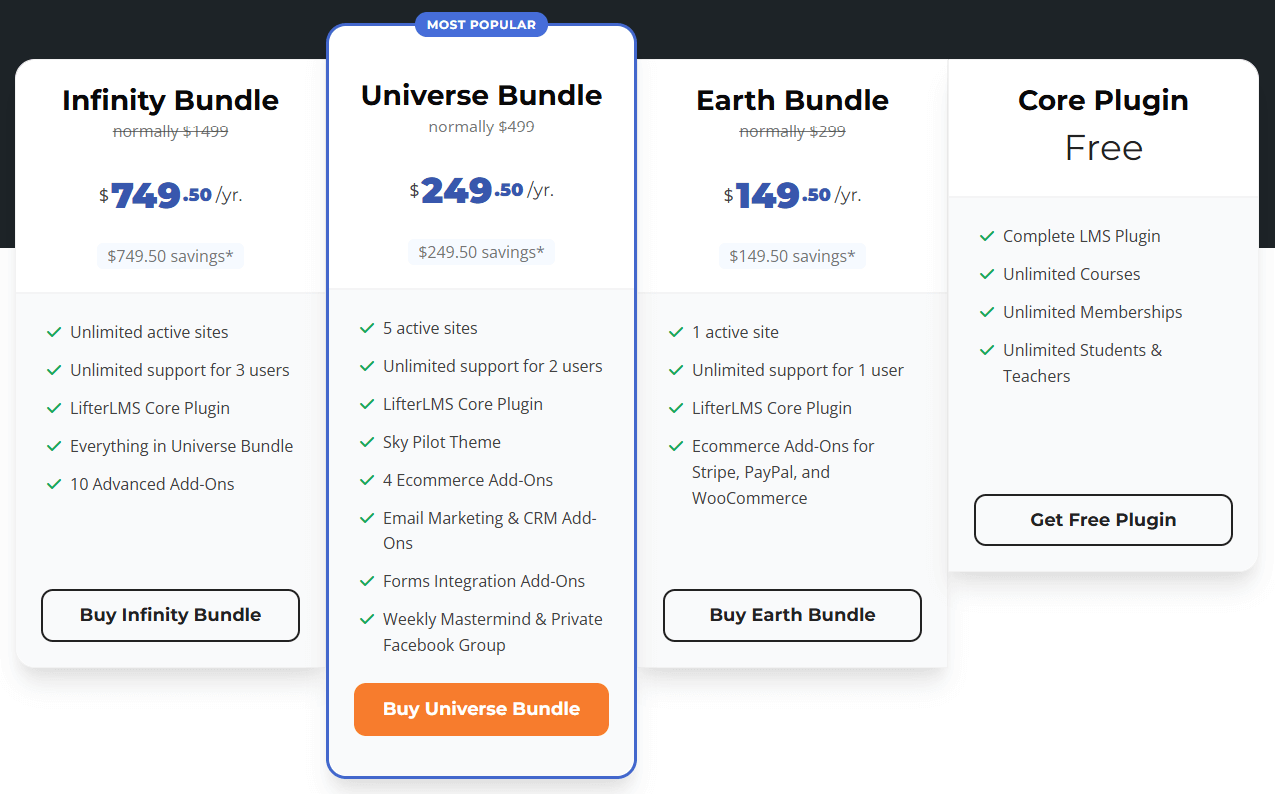Screen dimensions: 1275x794
Task: Click the checkmark next to 4 Ecommerce Add-Ons
Action: pos(367,480)
